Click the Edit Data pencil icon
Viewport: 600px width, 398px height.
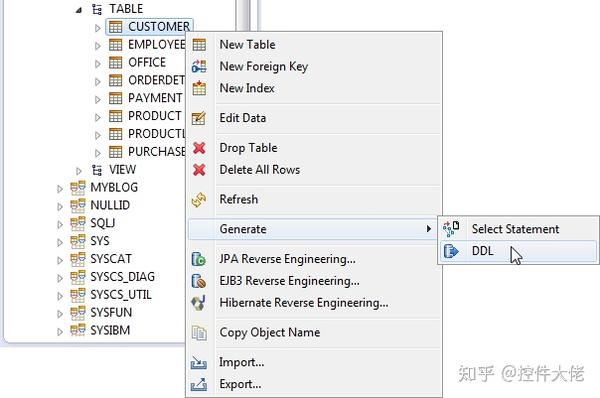coord(199,118)
